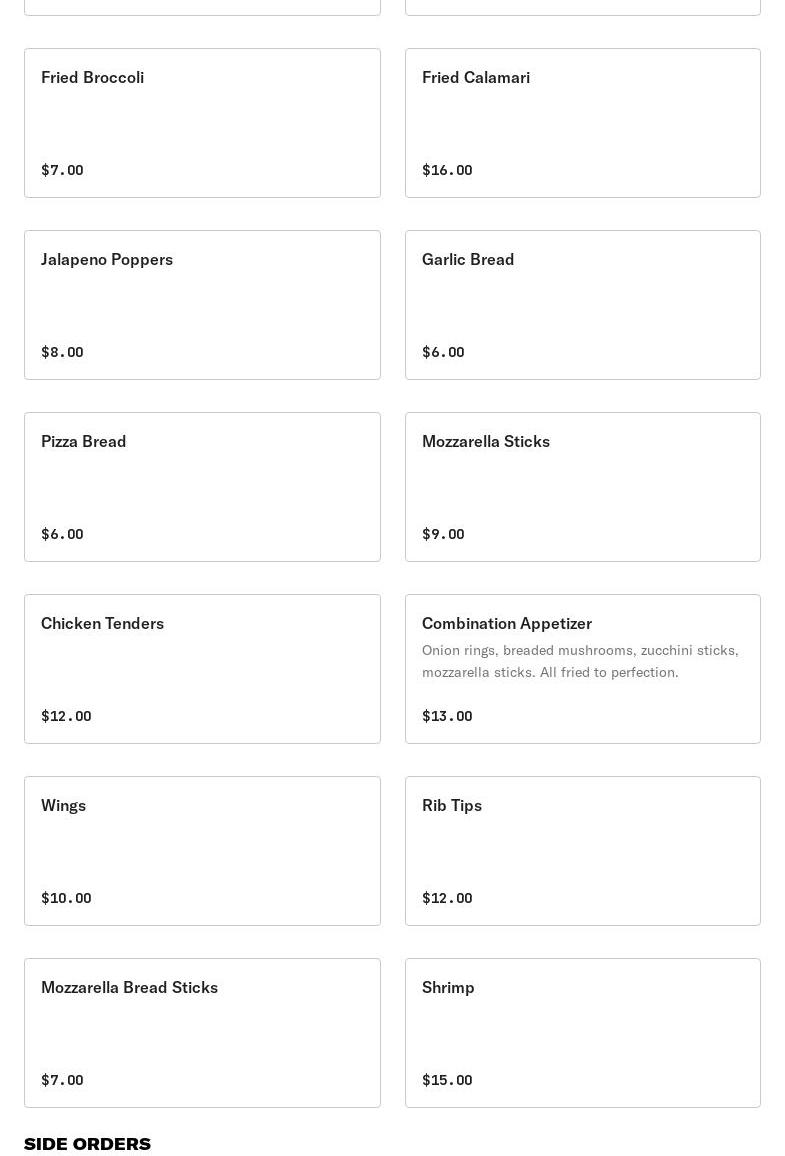
Task: Click the $15.00 Shrimp price
Action: 447,1080
